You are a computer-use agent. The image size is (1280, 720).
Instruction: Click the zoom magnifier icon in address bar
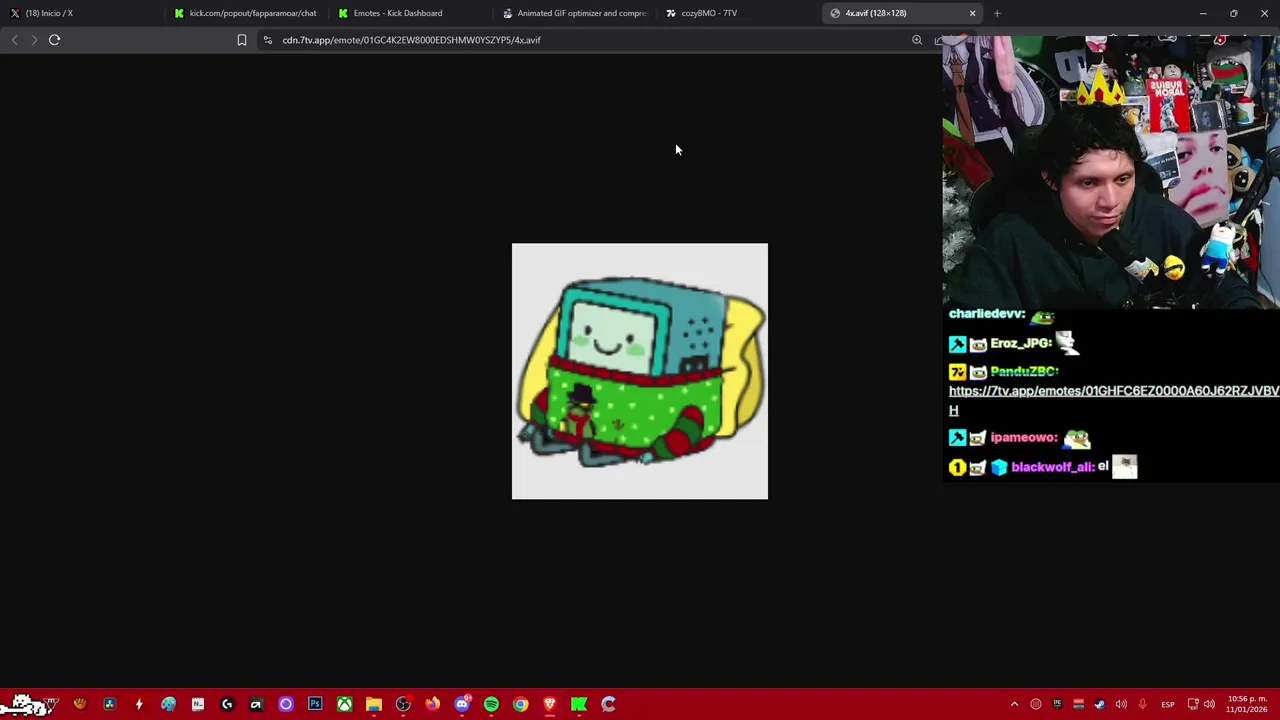click(916, 40)
